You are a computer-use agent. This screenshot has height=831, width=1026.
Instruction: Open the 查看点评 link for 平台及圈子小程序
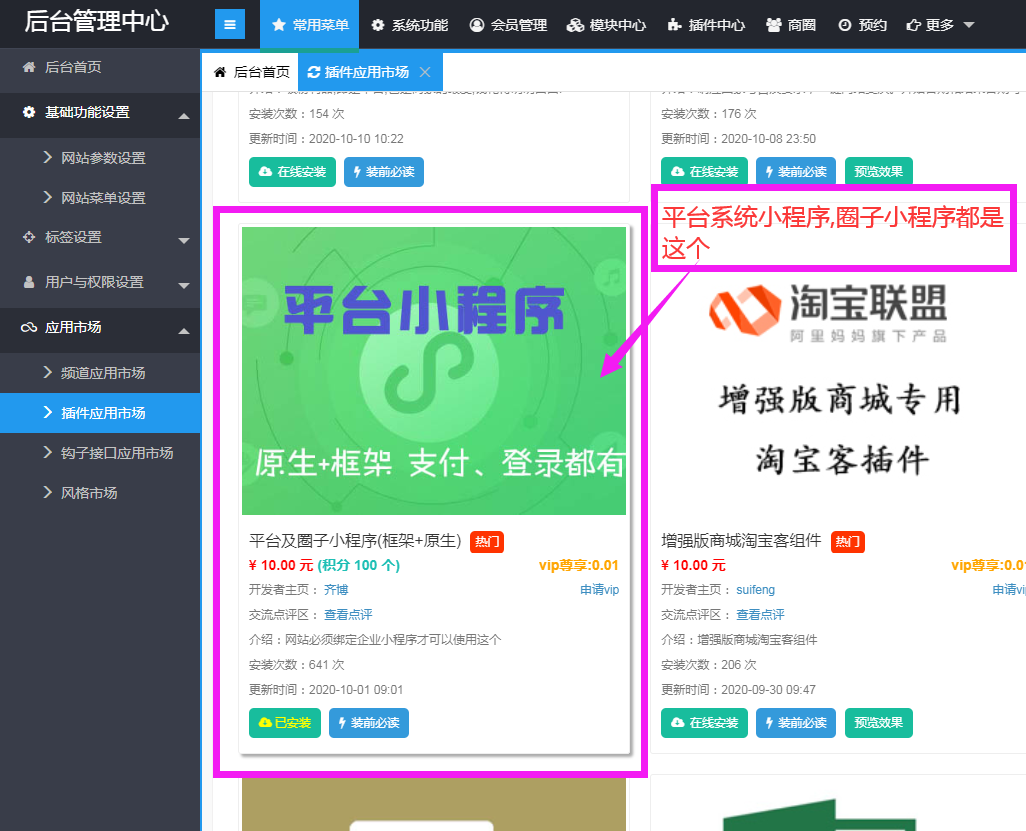point(348,615)
